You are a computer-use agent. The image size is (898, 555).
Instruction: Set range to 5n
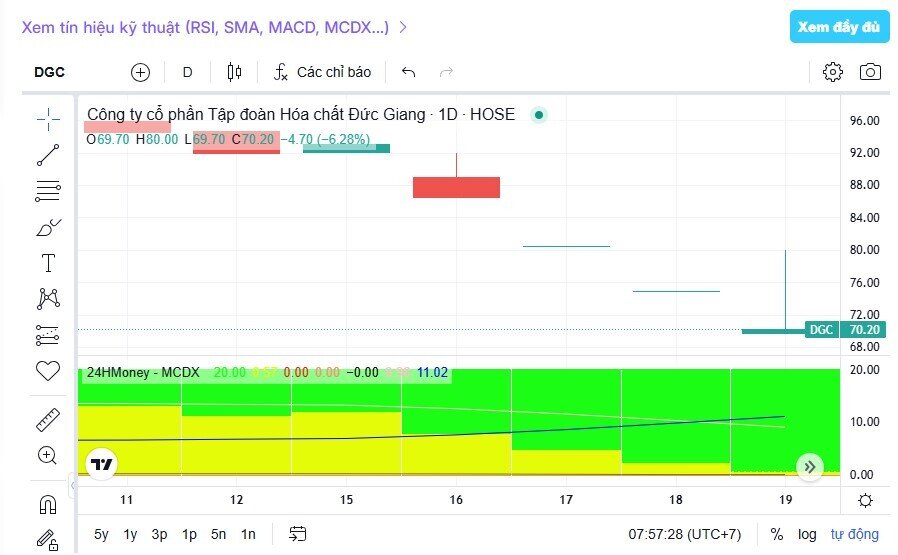pos(218,534)
